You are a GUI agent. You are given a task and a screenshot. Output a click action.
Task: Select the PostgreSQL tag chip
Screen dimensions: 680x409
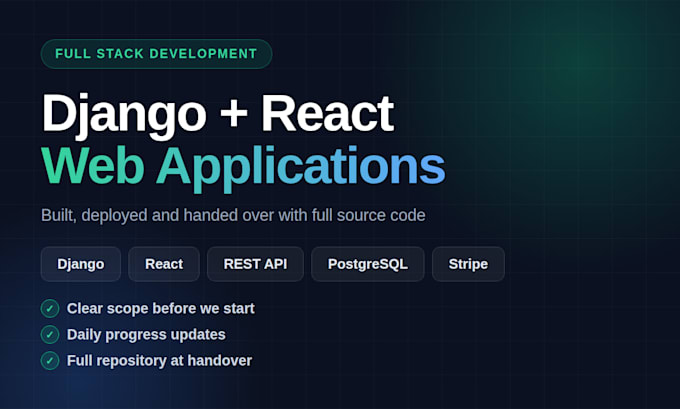[x=368, y=264]
